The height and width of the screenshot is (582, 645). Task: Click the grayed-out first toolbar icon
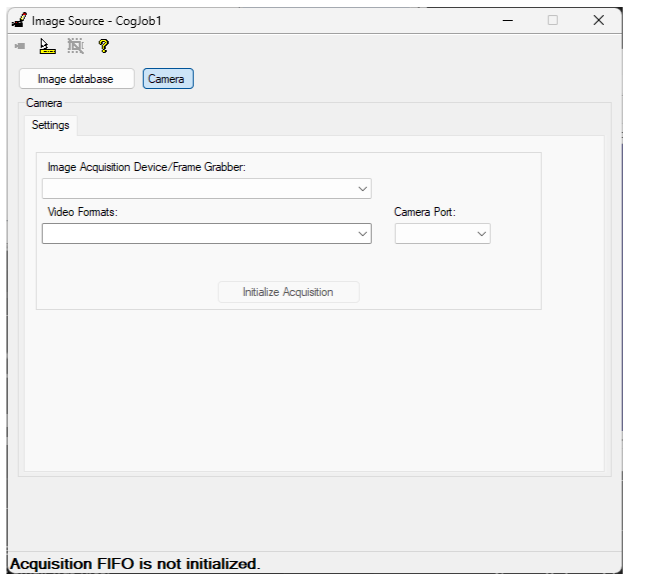click(20, 46)
